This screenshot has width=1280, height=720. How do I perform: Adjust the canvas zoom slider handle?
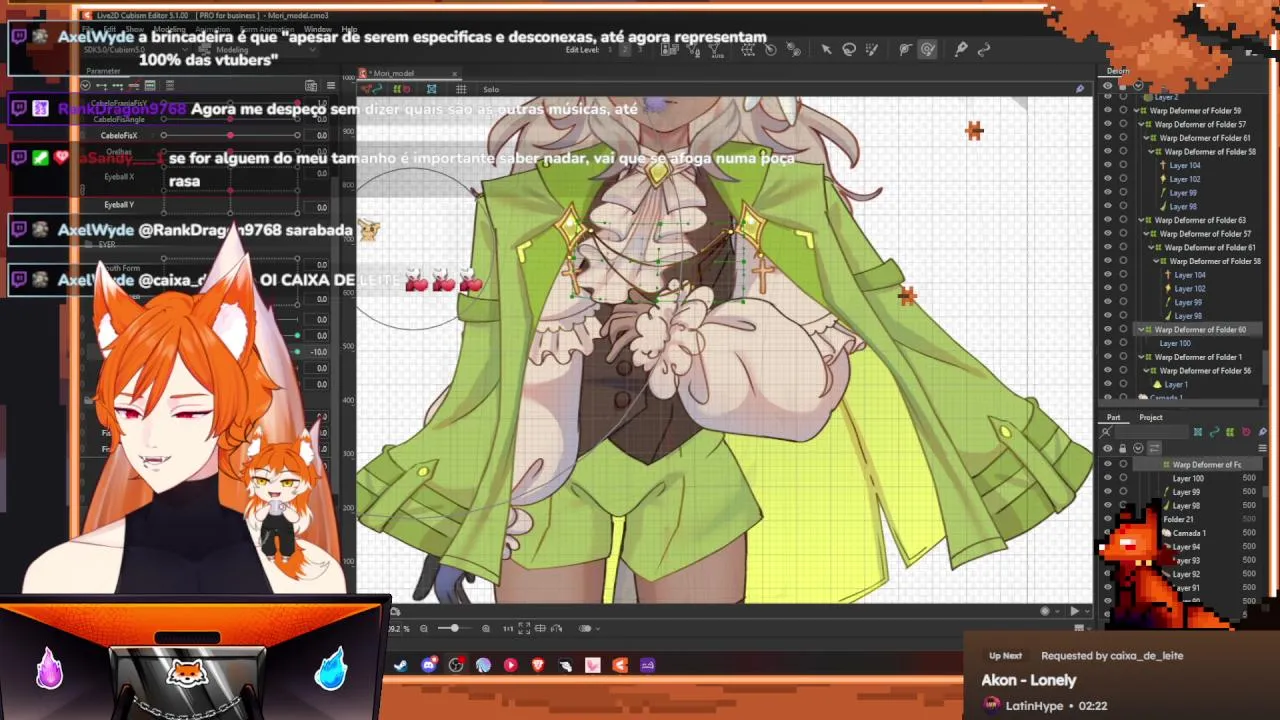click(454, 628)
